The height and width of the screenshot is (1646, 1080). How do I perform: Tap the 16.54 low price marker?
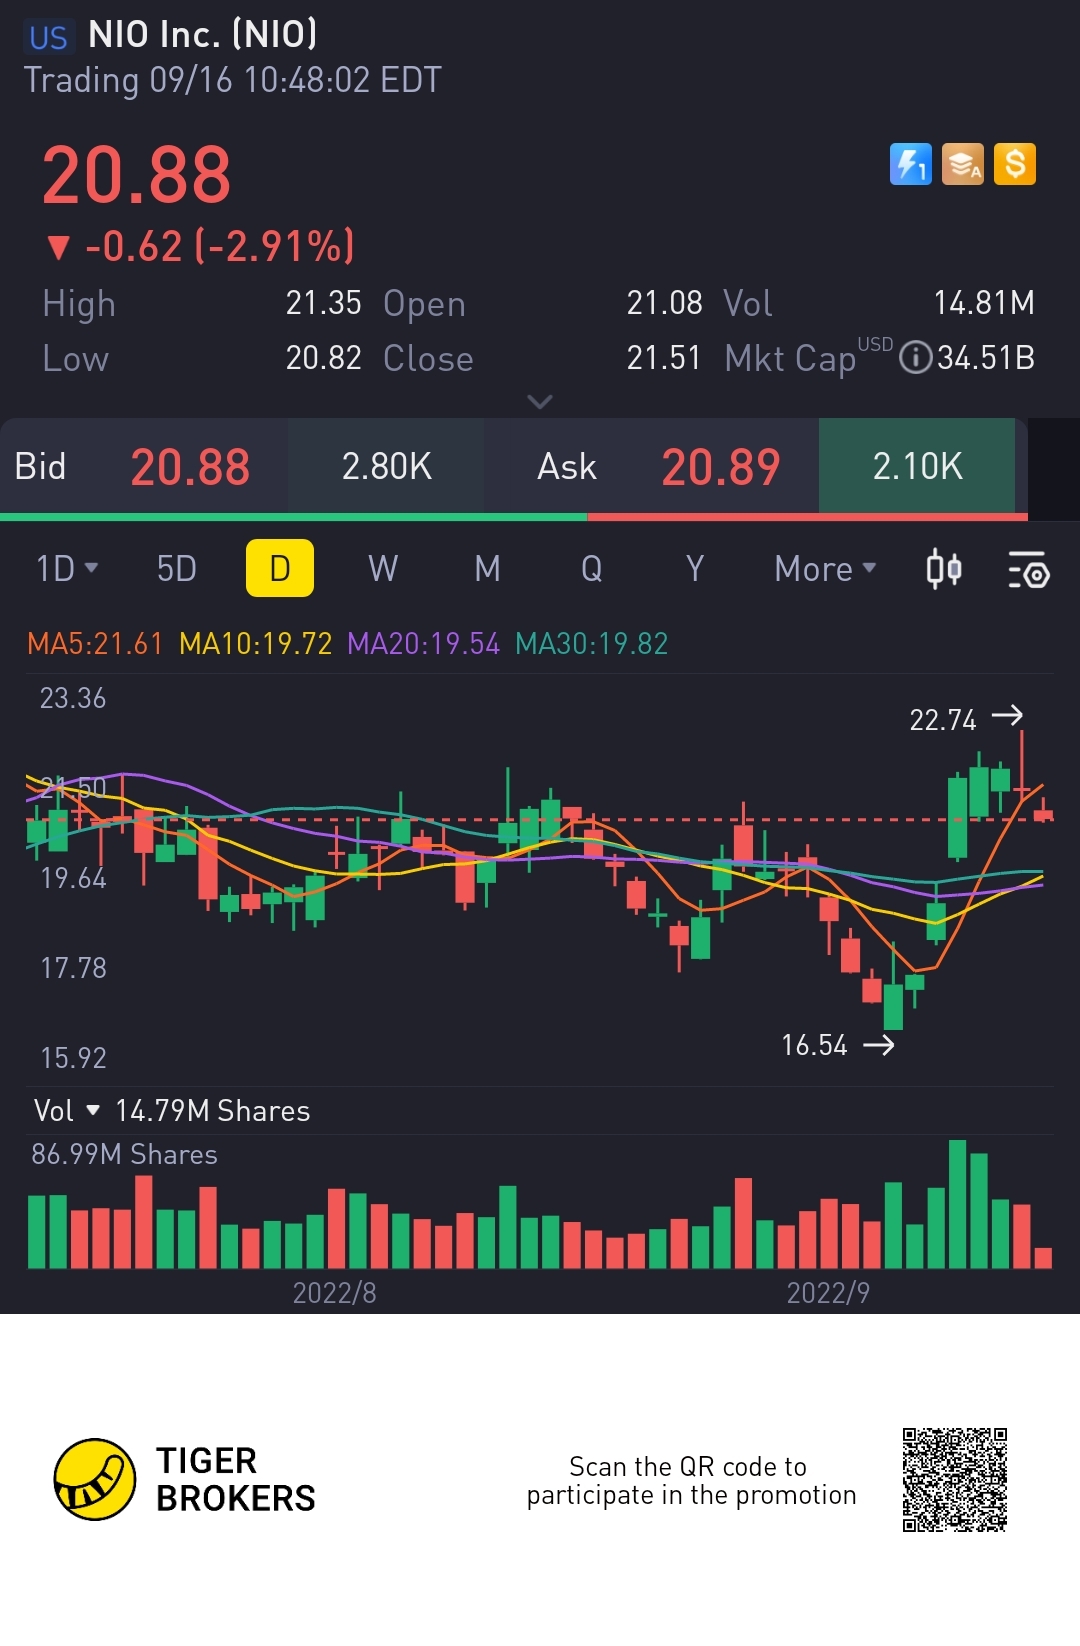[837, 1045]
